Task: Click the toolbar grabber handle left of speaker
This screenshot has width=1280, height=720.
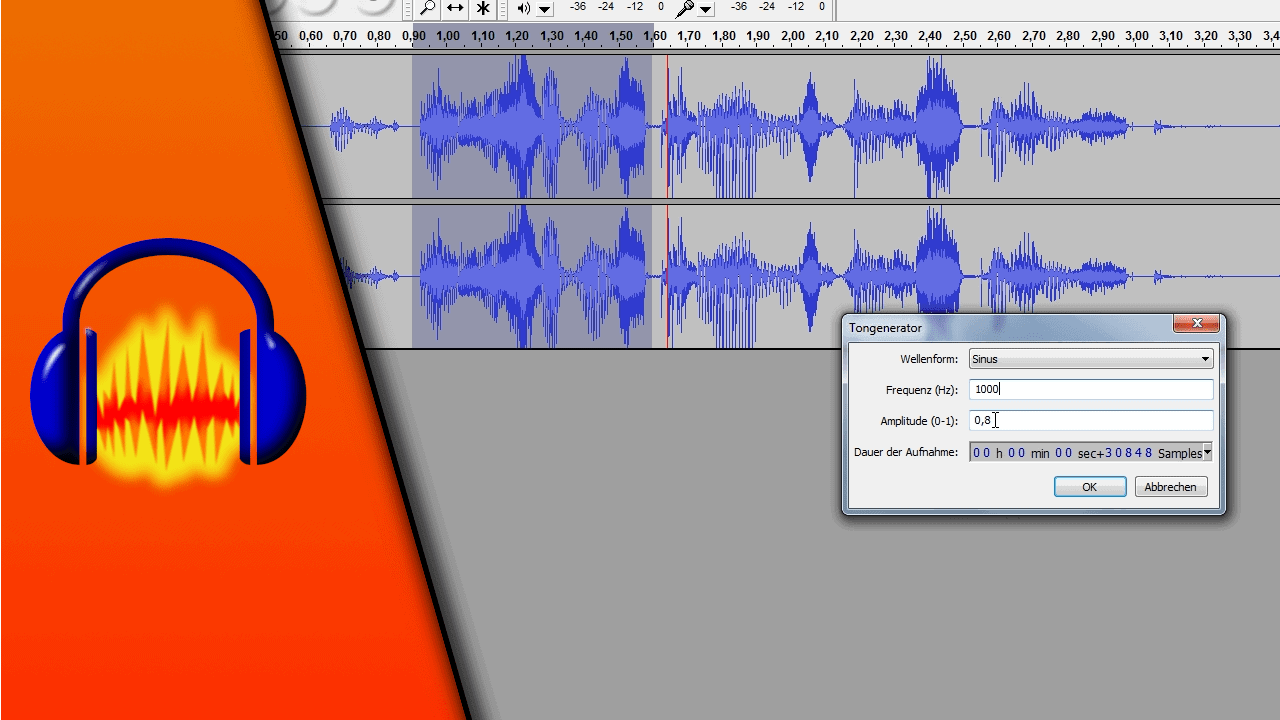Action: [505, 9]
